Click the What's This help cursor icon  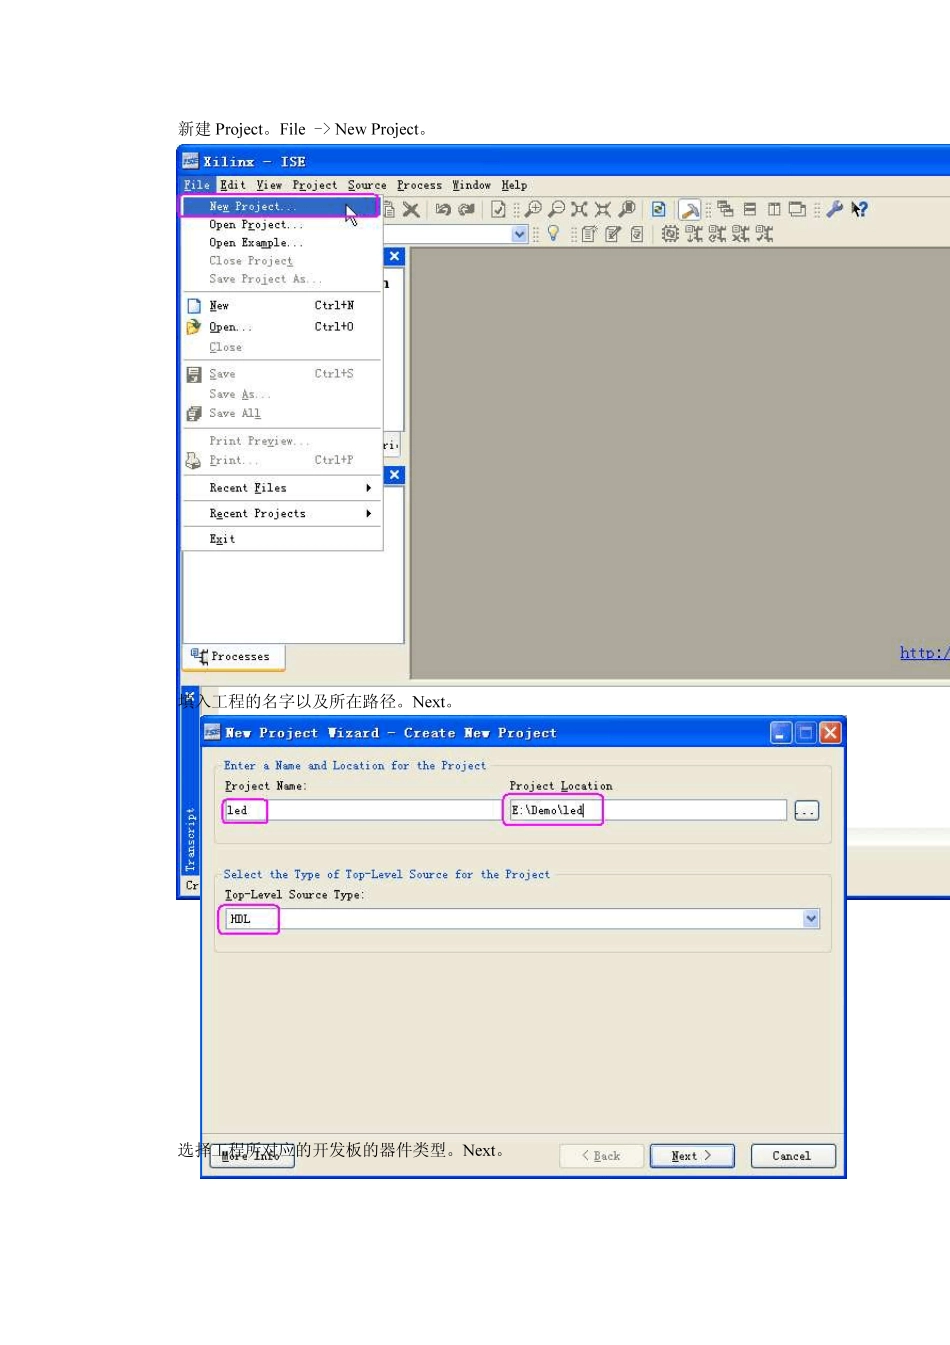pos(859,209)
